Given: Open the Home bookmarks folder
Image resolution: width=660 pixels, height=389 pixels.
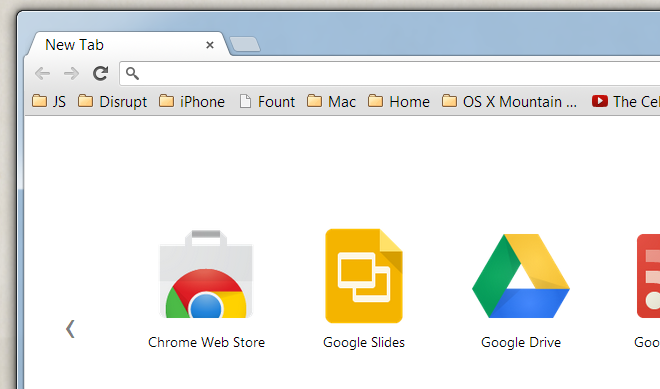Looking at the screenshot, I should point(399,101).
